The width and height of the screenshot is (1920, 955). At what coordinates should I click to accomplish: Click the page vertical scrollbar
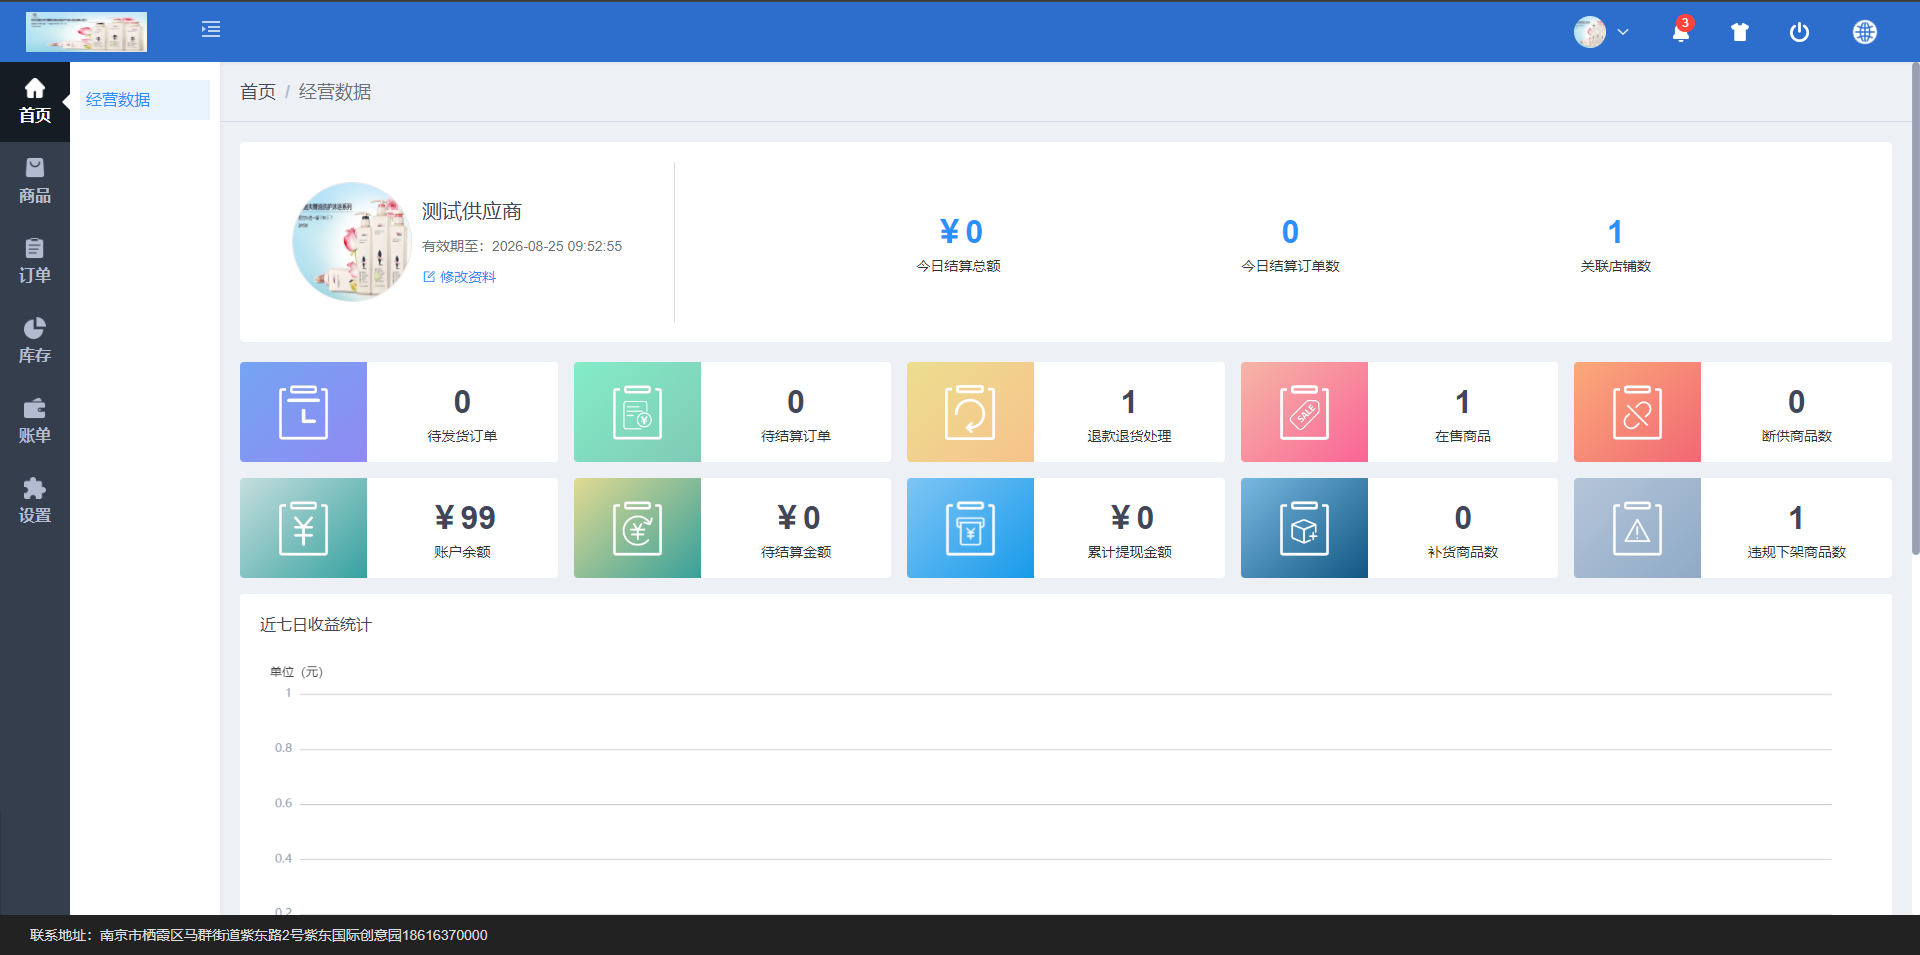[1914, 310]
